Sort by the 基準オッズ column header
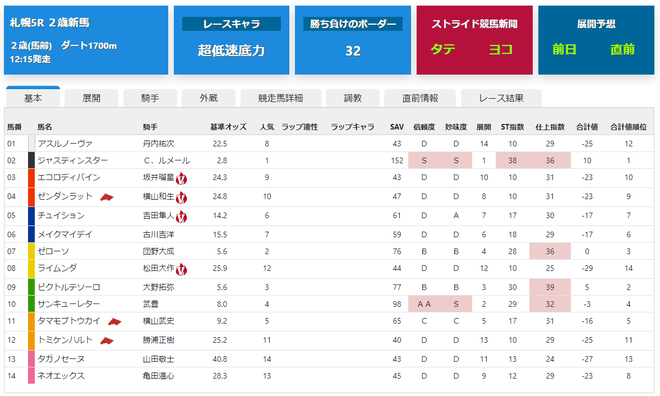Screen dimensions: 660x396 pyautogui.click(x=228, y=127)
